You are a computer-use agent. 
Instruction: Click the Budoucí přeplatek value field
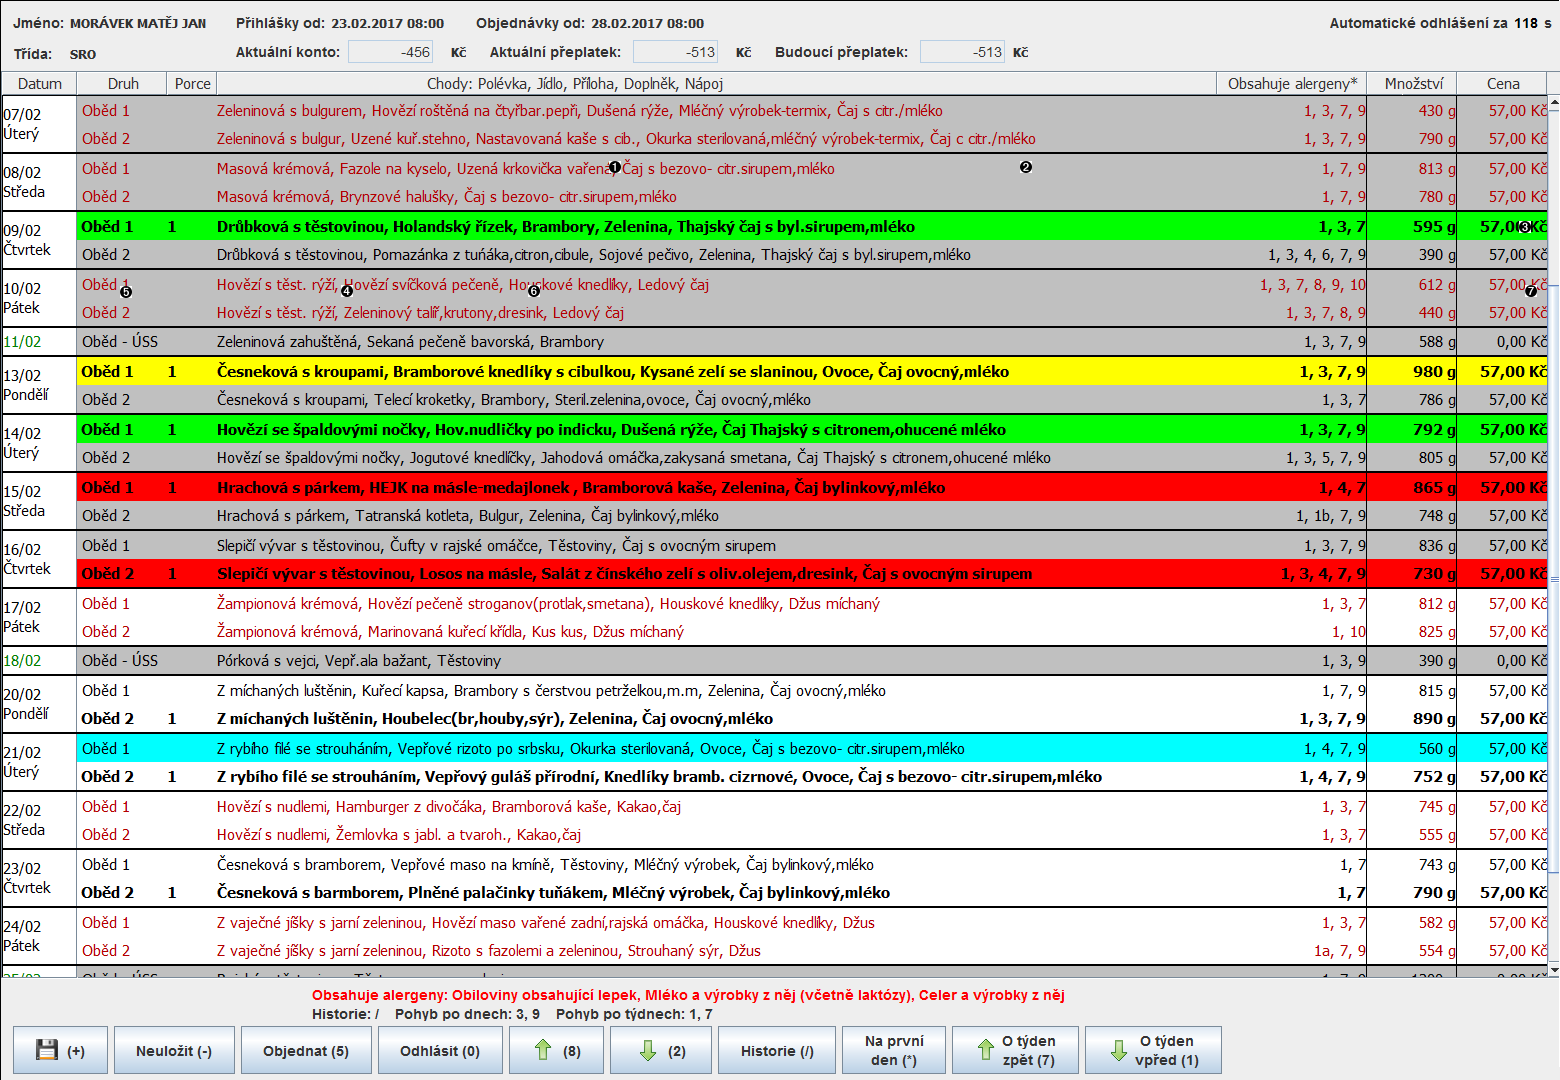pos(962,52)
